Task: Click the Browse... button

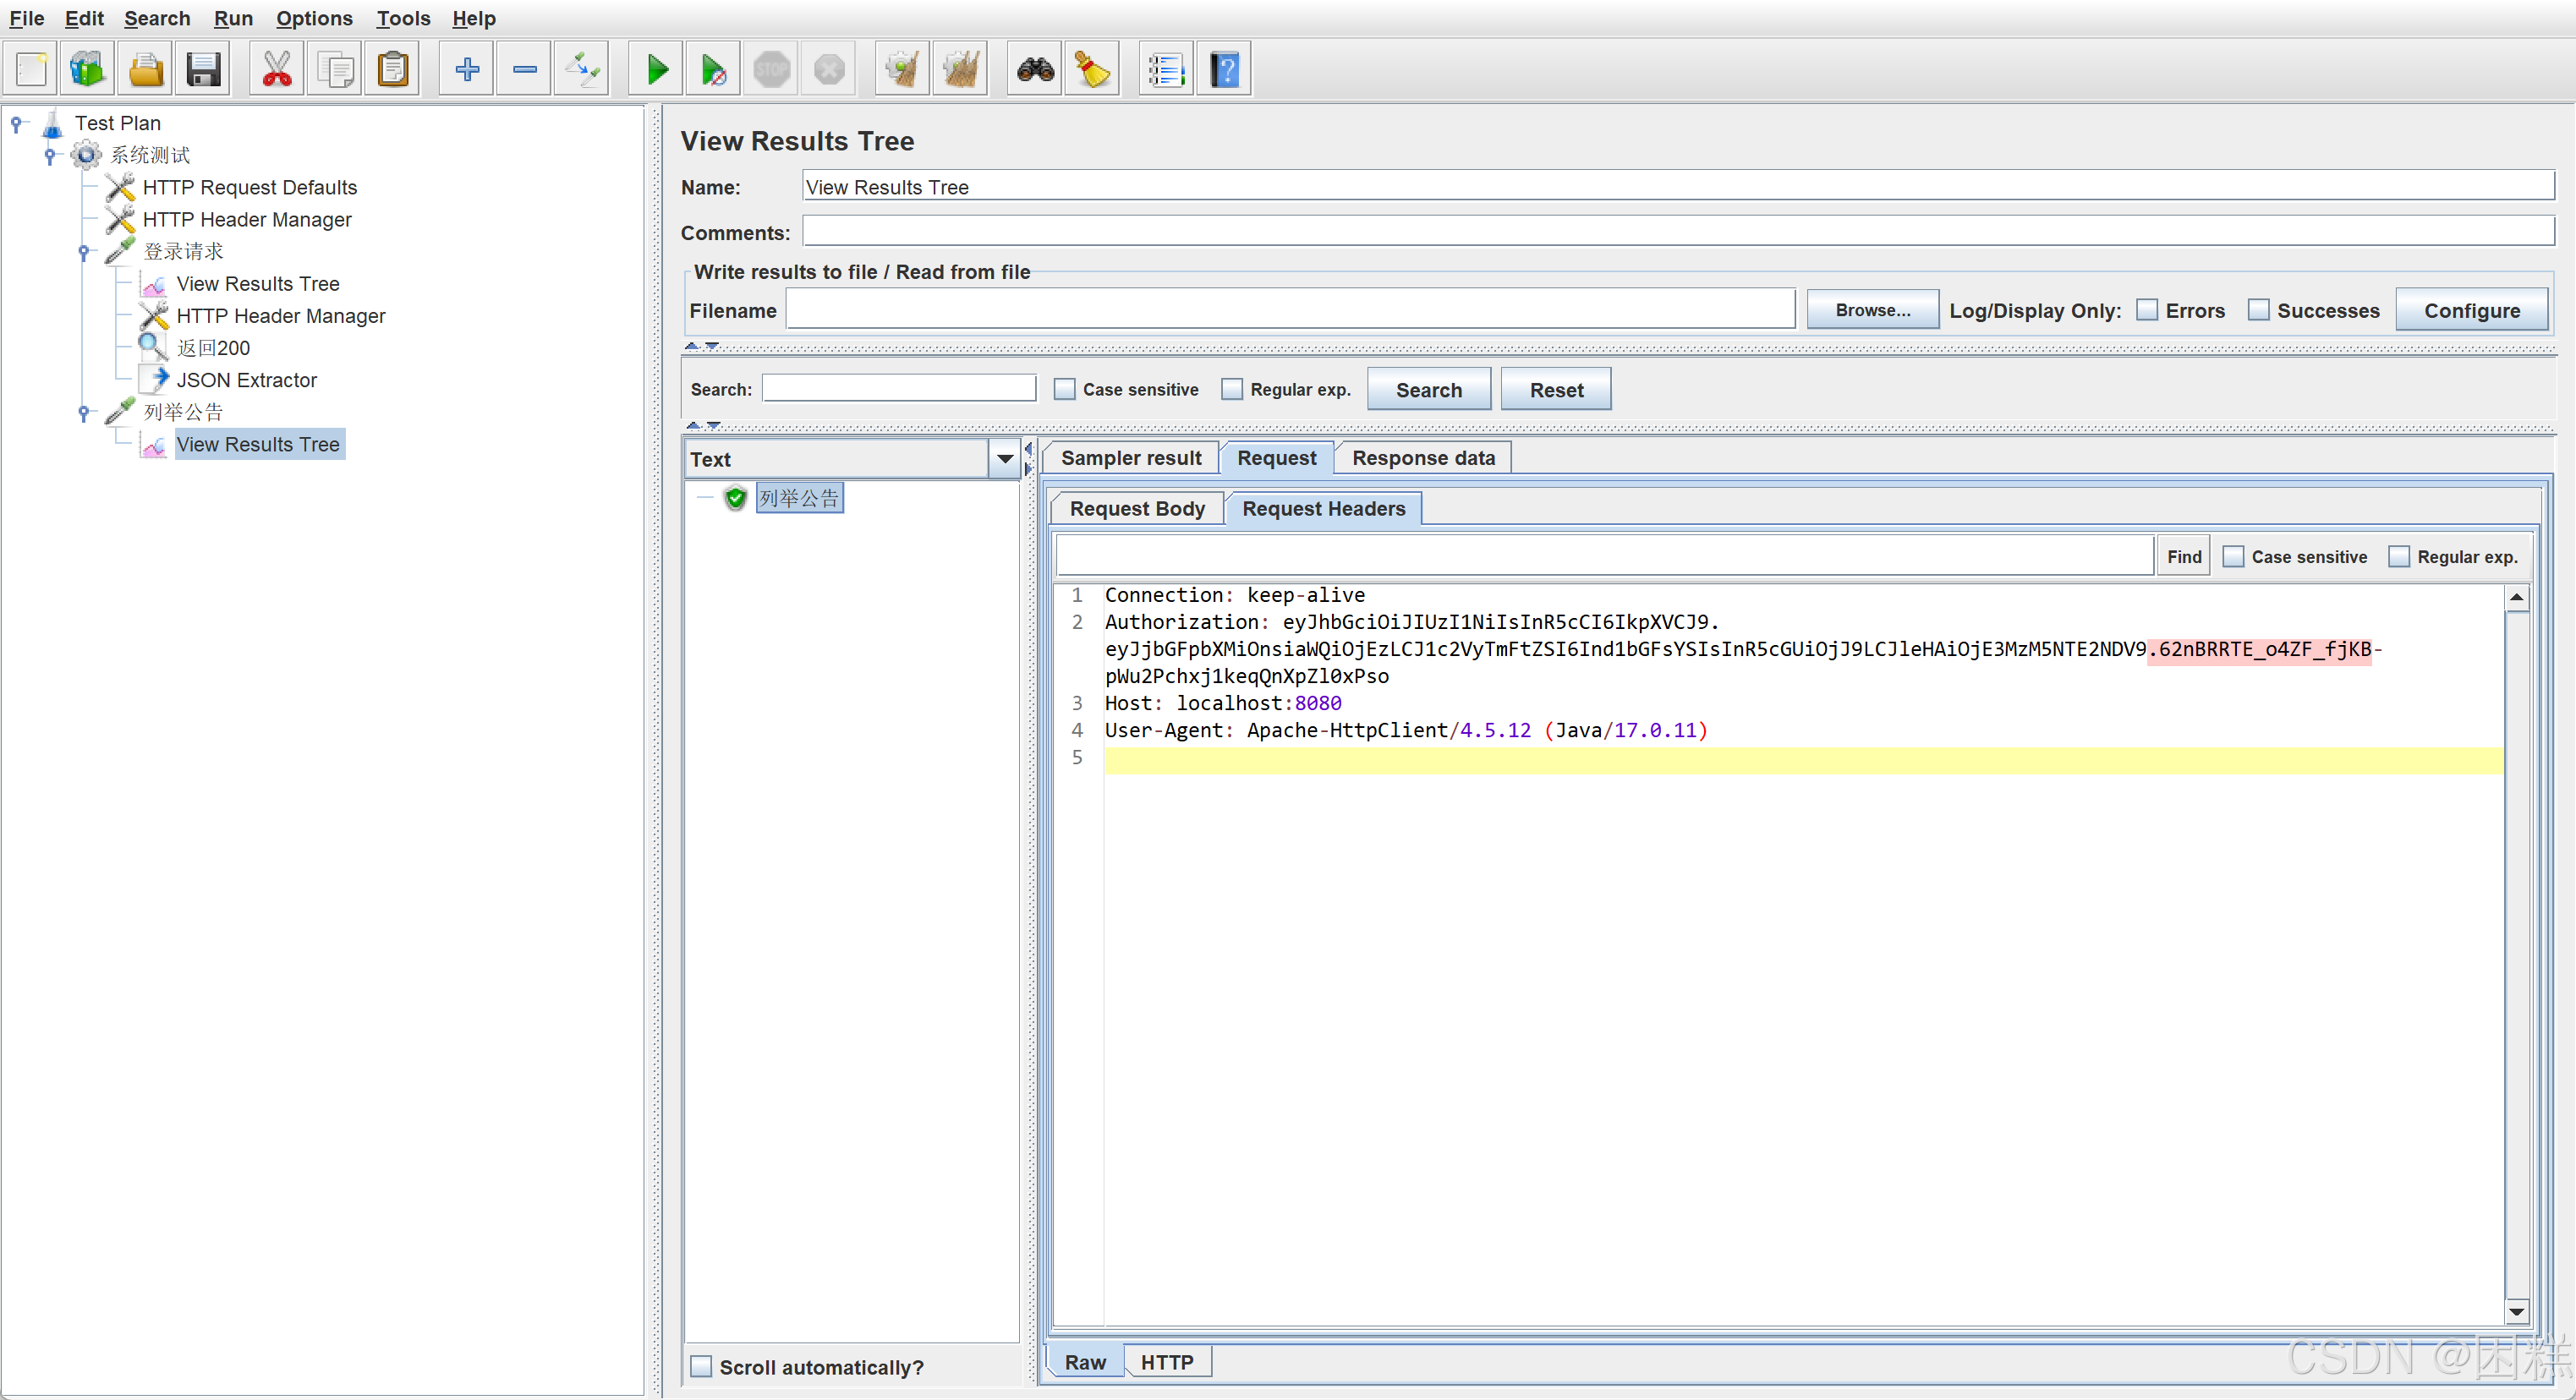Action: 1872,310
